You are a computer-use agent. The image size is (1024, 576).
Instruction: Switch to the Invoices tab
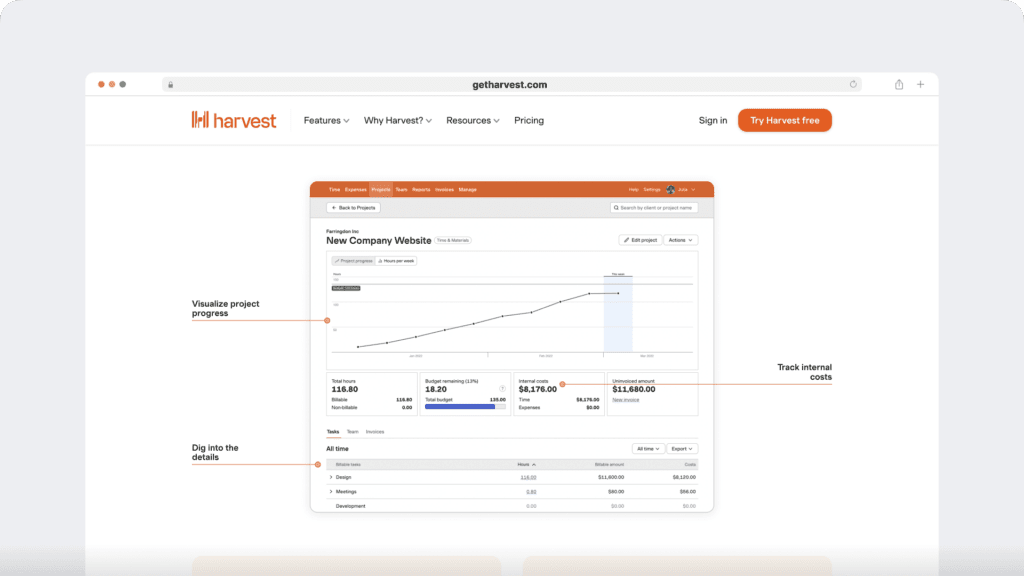375,431
